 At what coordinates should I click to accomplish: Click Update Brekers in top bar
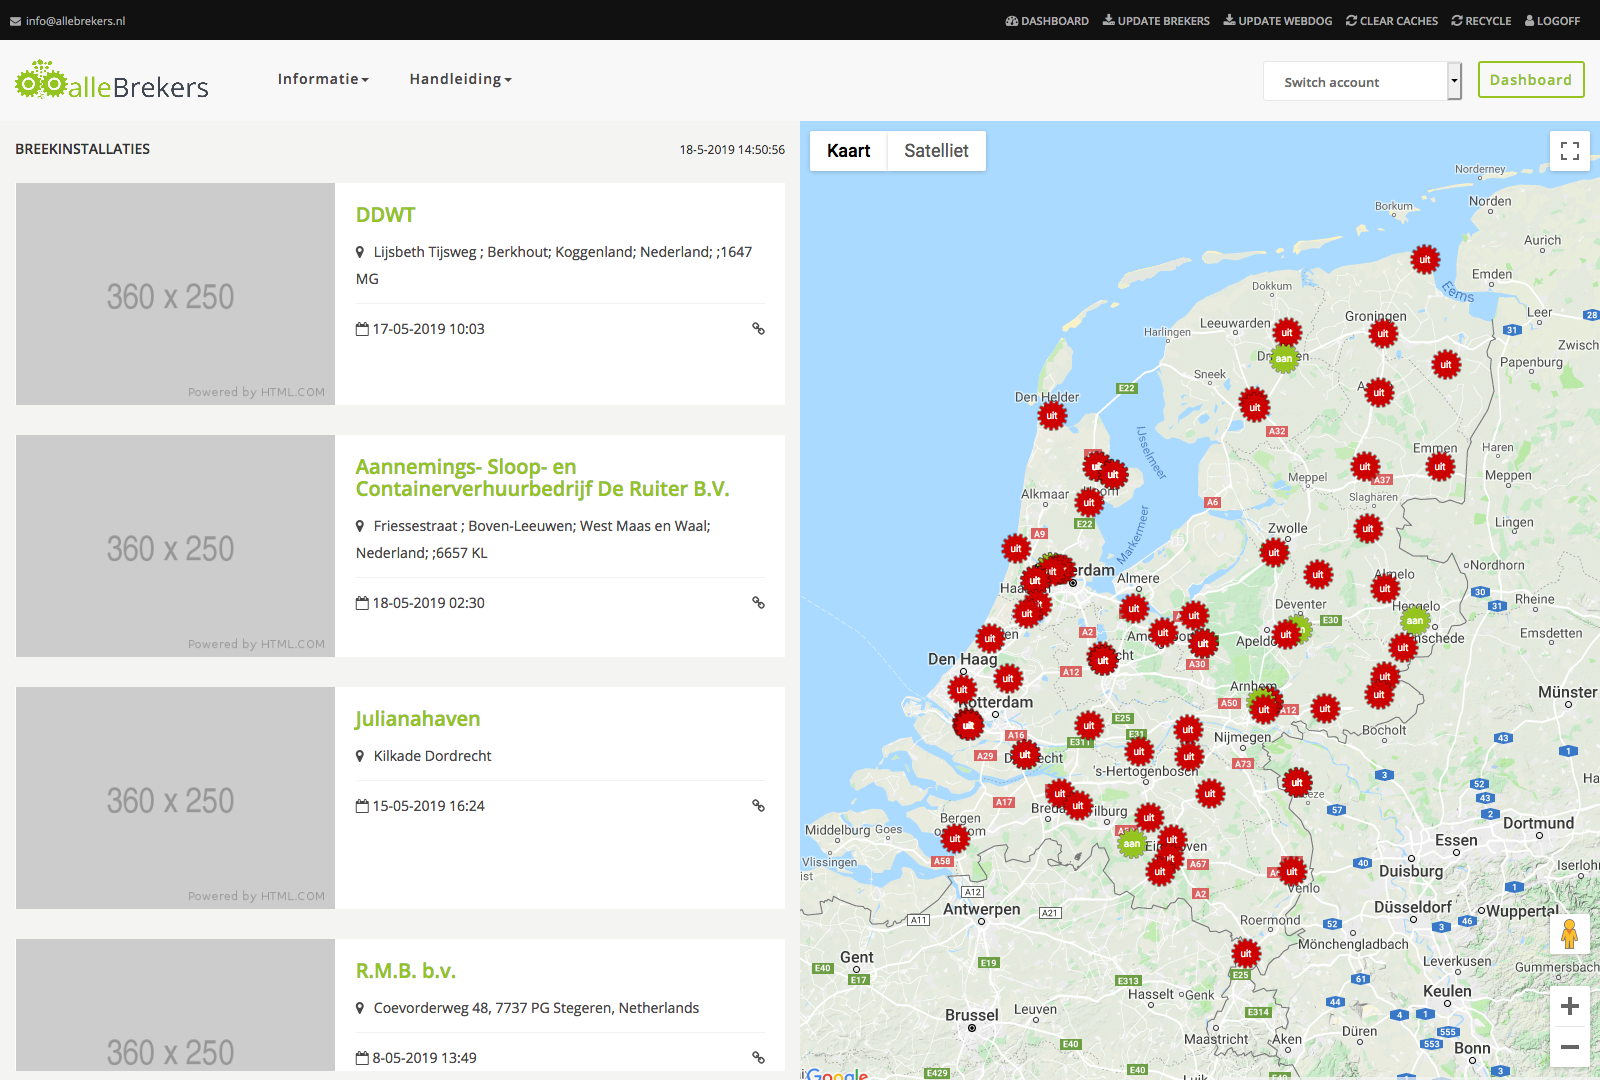tap(1156, 21)
